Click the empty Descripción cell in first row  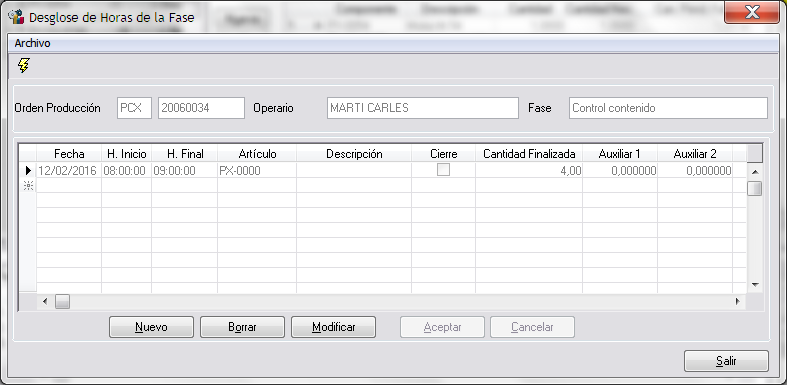click(354, 171)
